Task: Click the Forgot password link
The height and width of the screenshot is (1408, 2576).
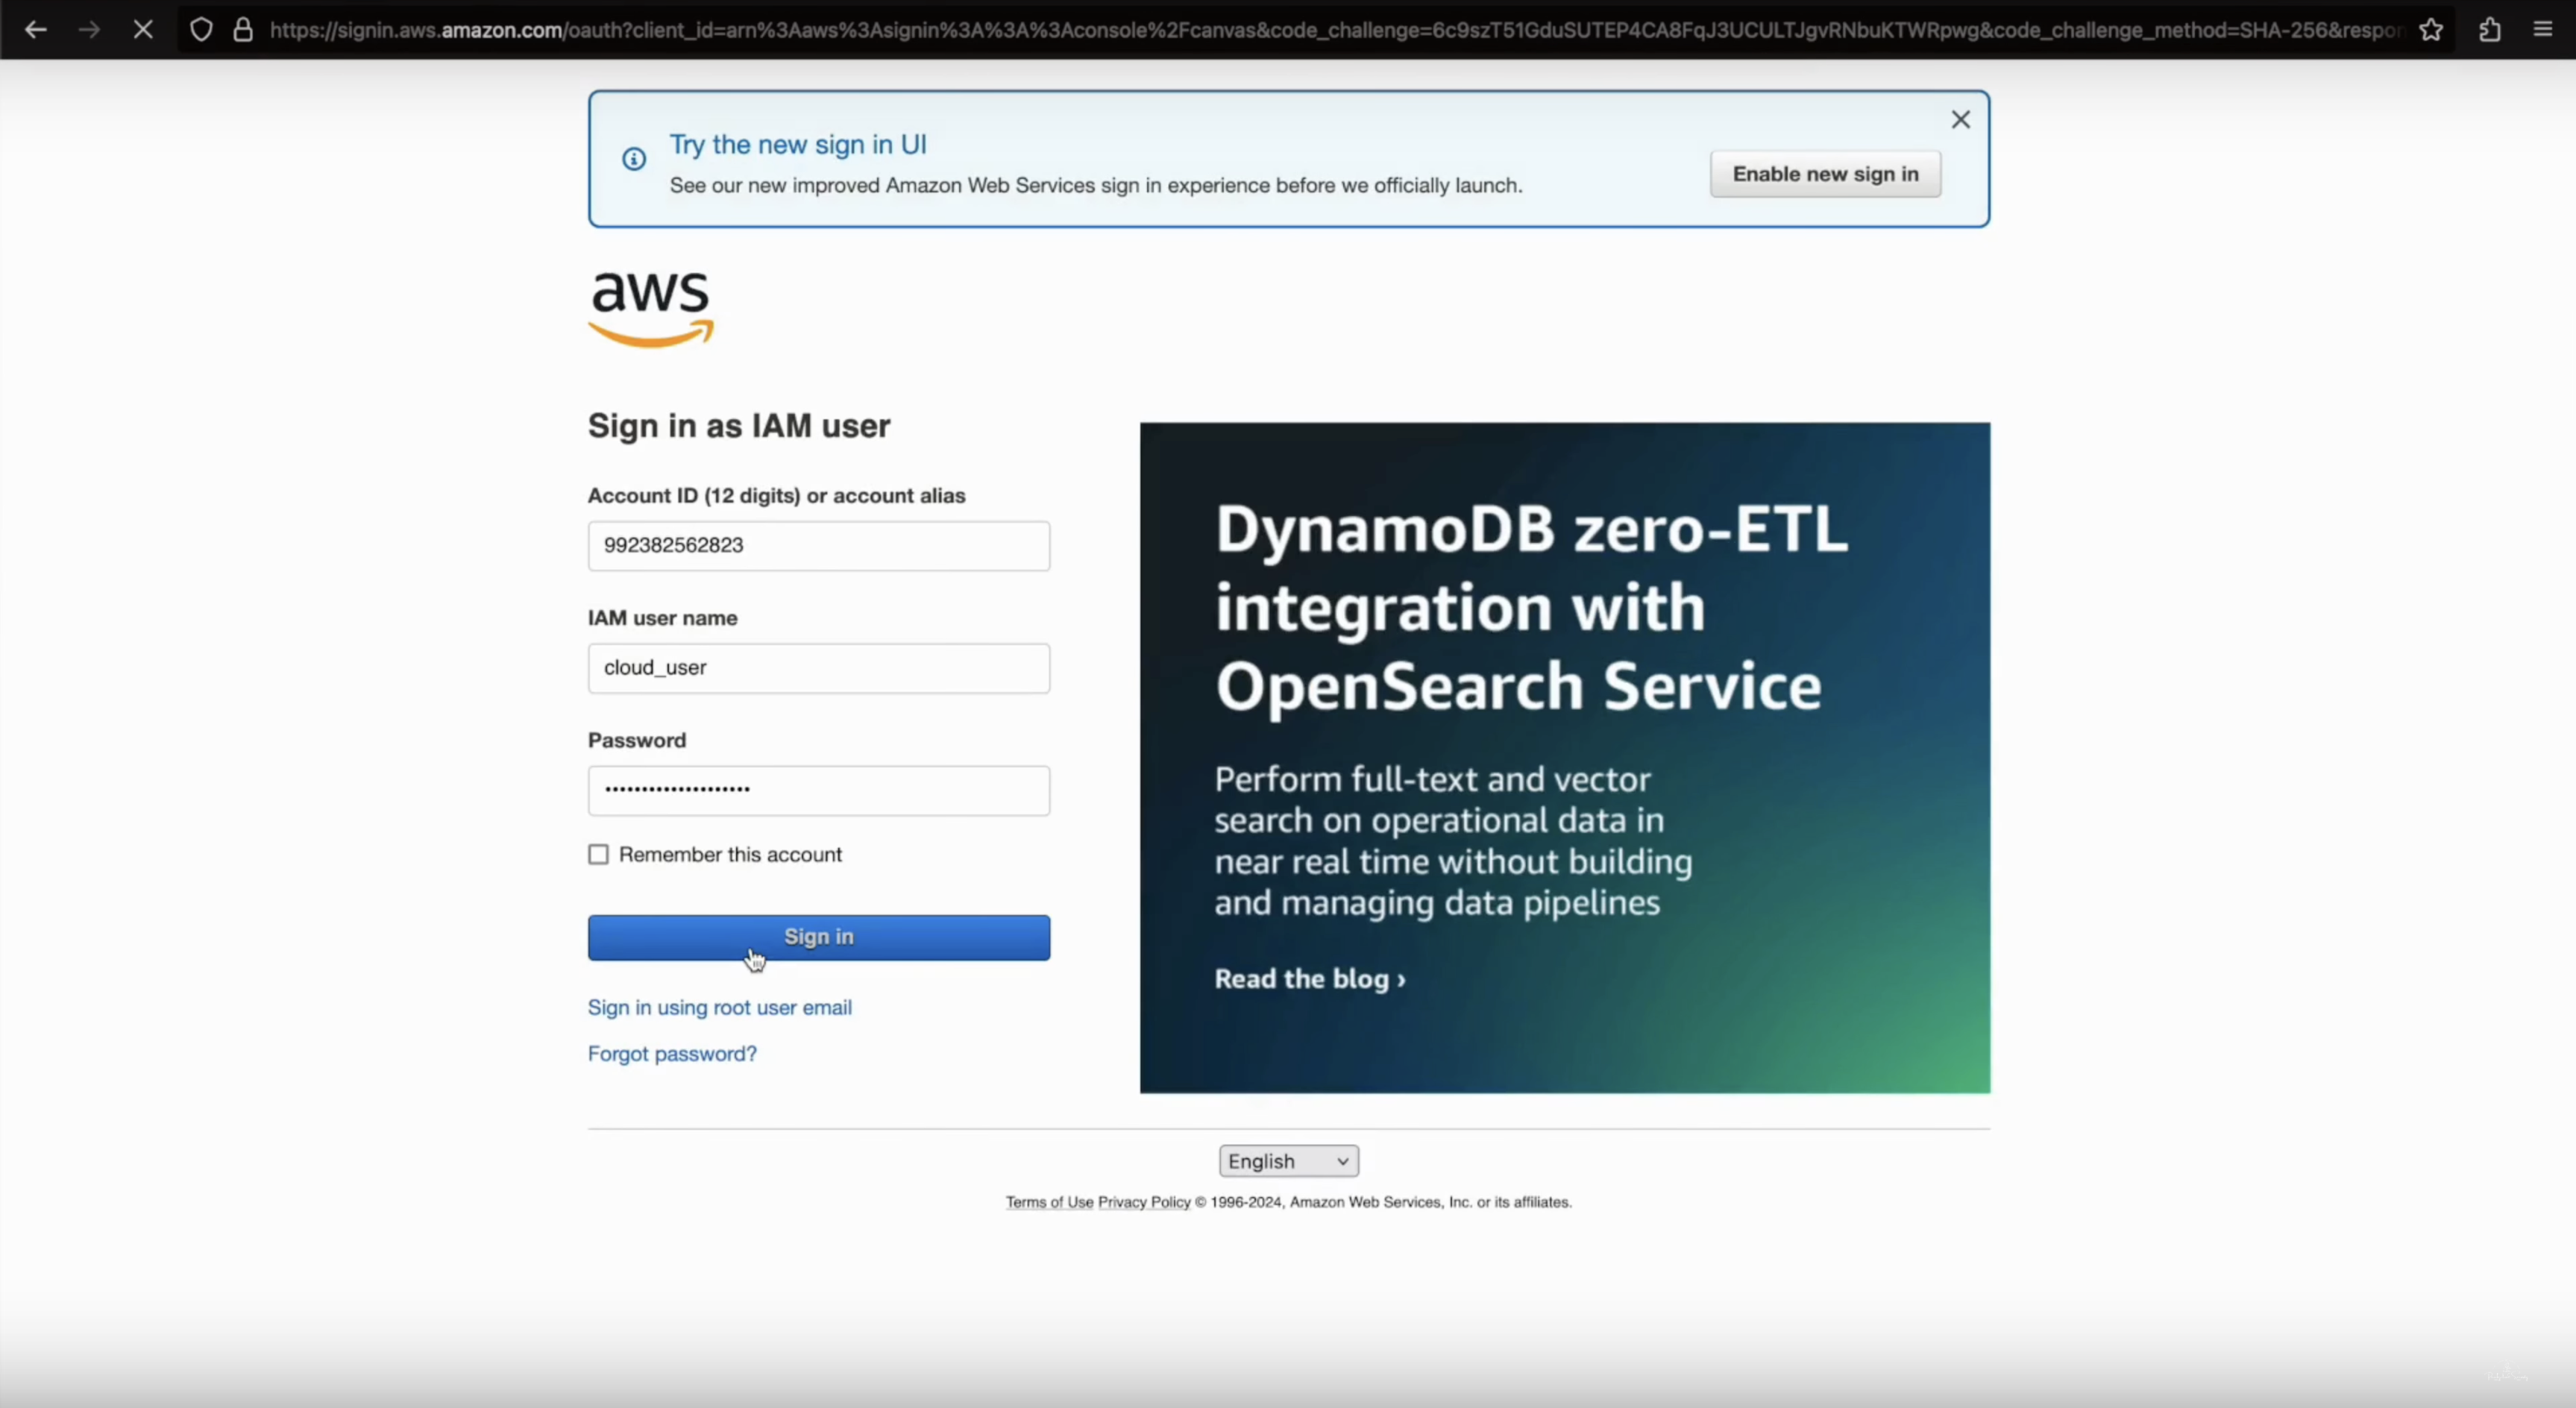Action: pyautogui.click(x=672, y=1053)
